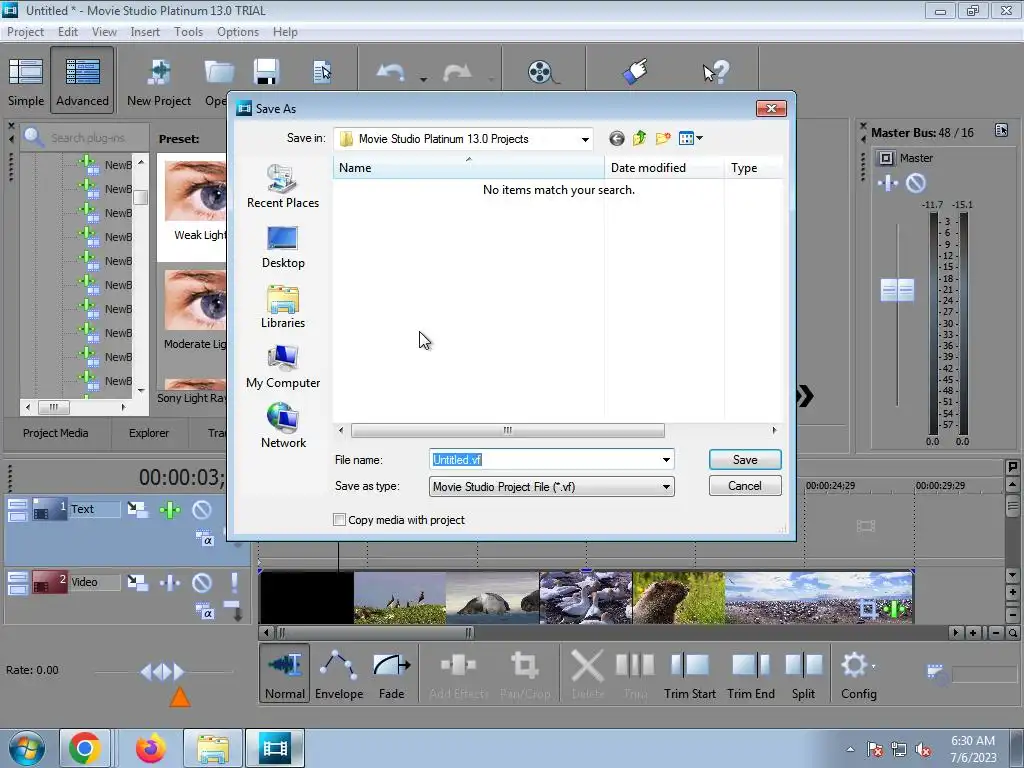Expand the Save in folder dropdown

tap(585, 138)
